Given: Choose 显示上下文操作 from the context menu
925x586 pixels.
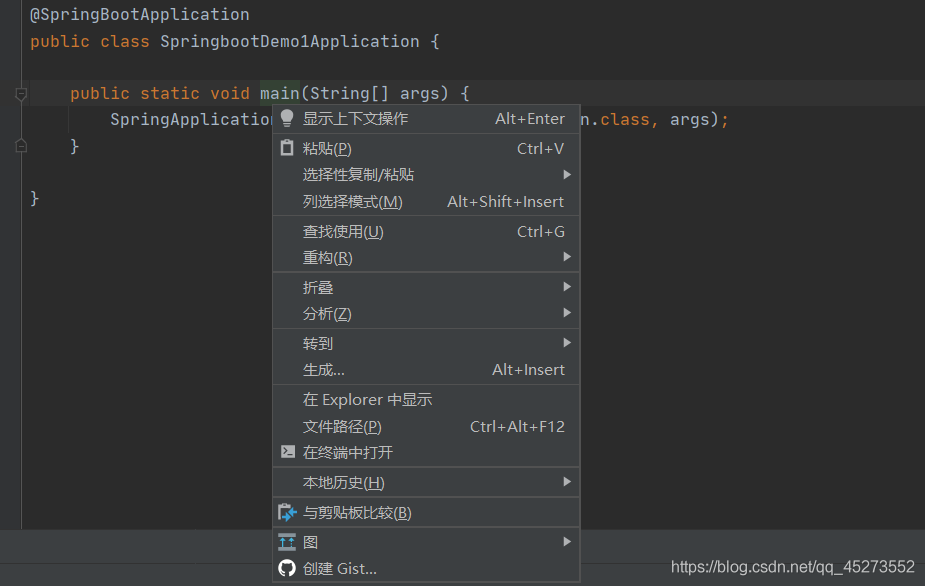Looking at the screenshot, I should (x=426, y=119).
